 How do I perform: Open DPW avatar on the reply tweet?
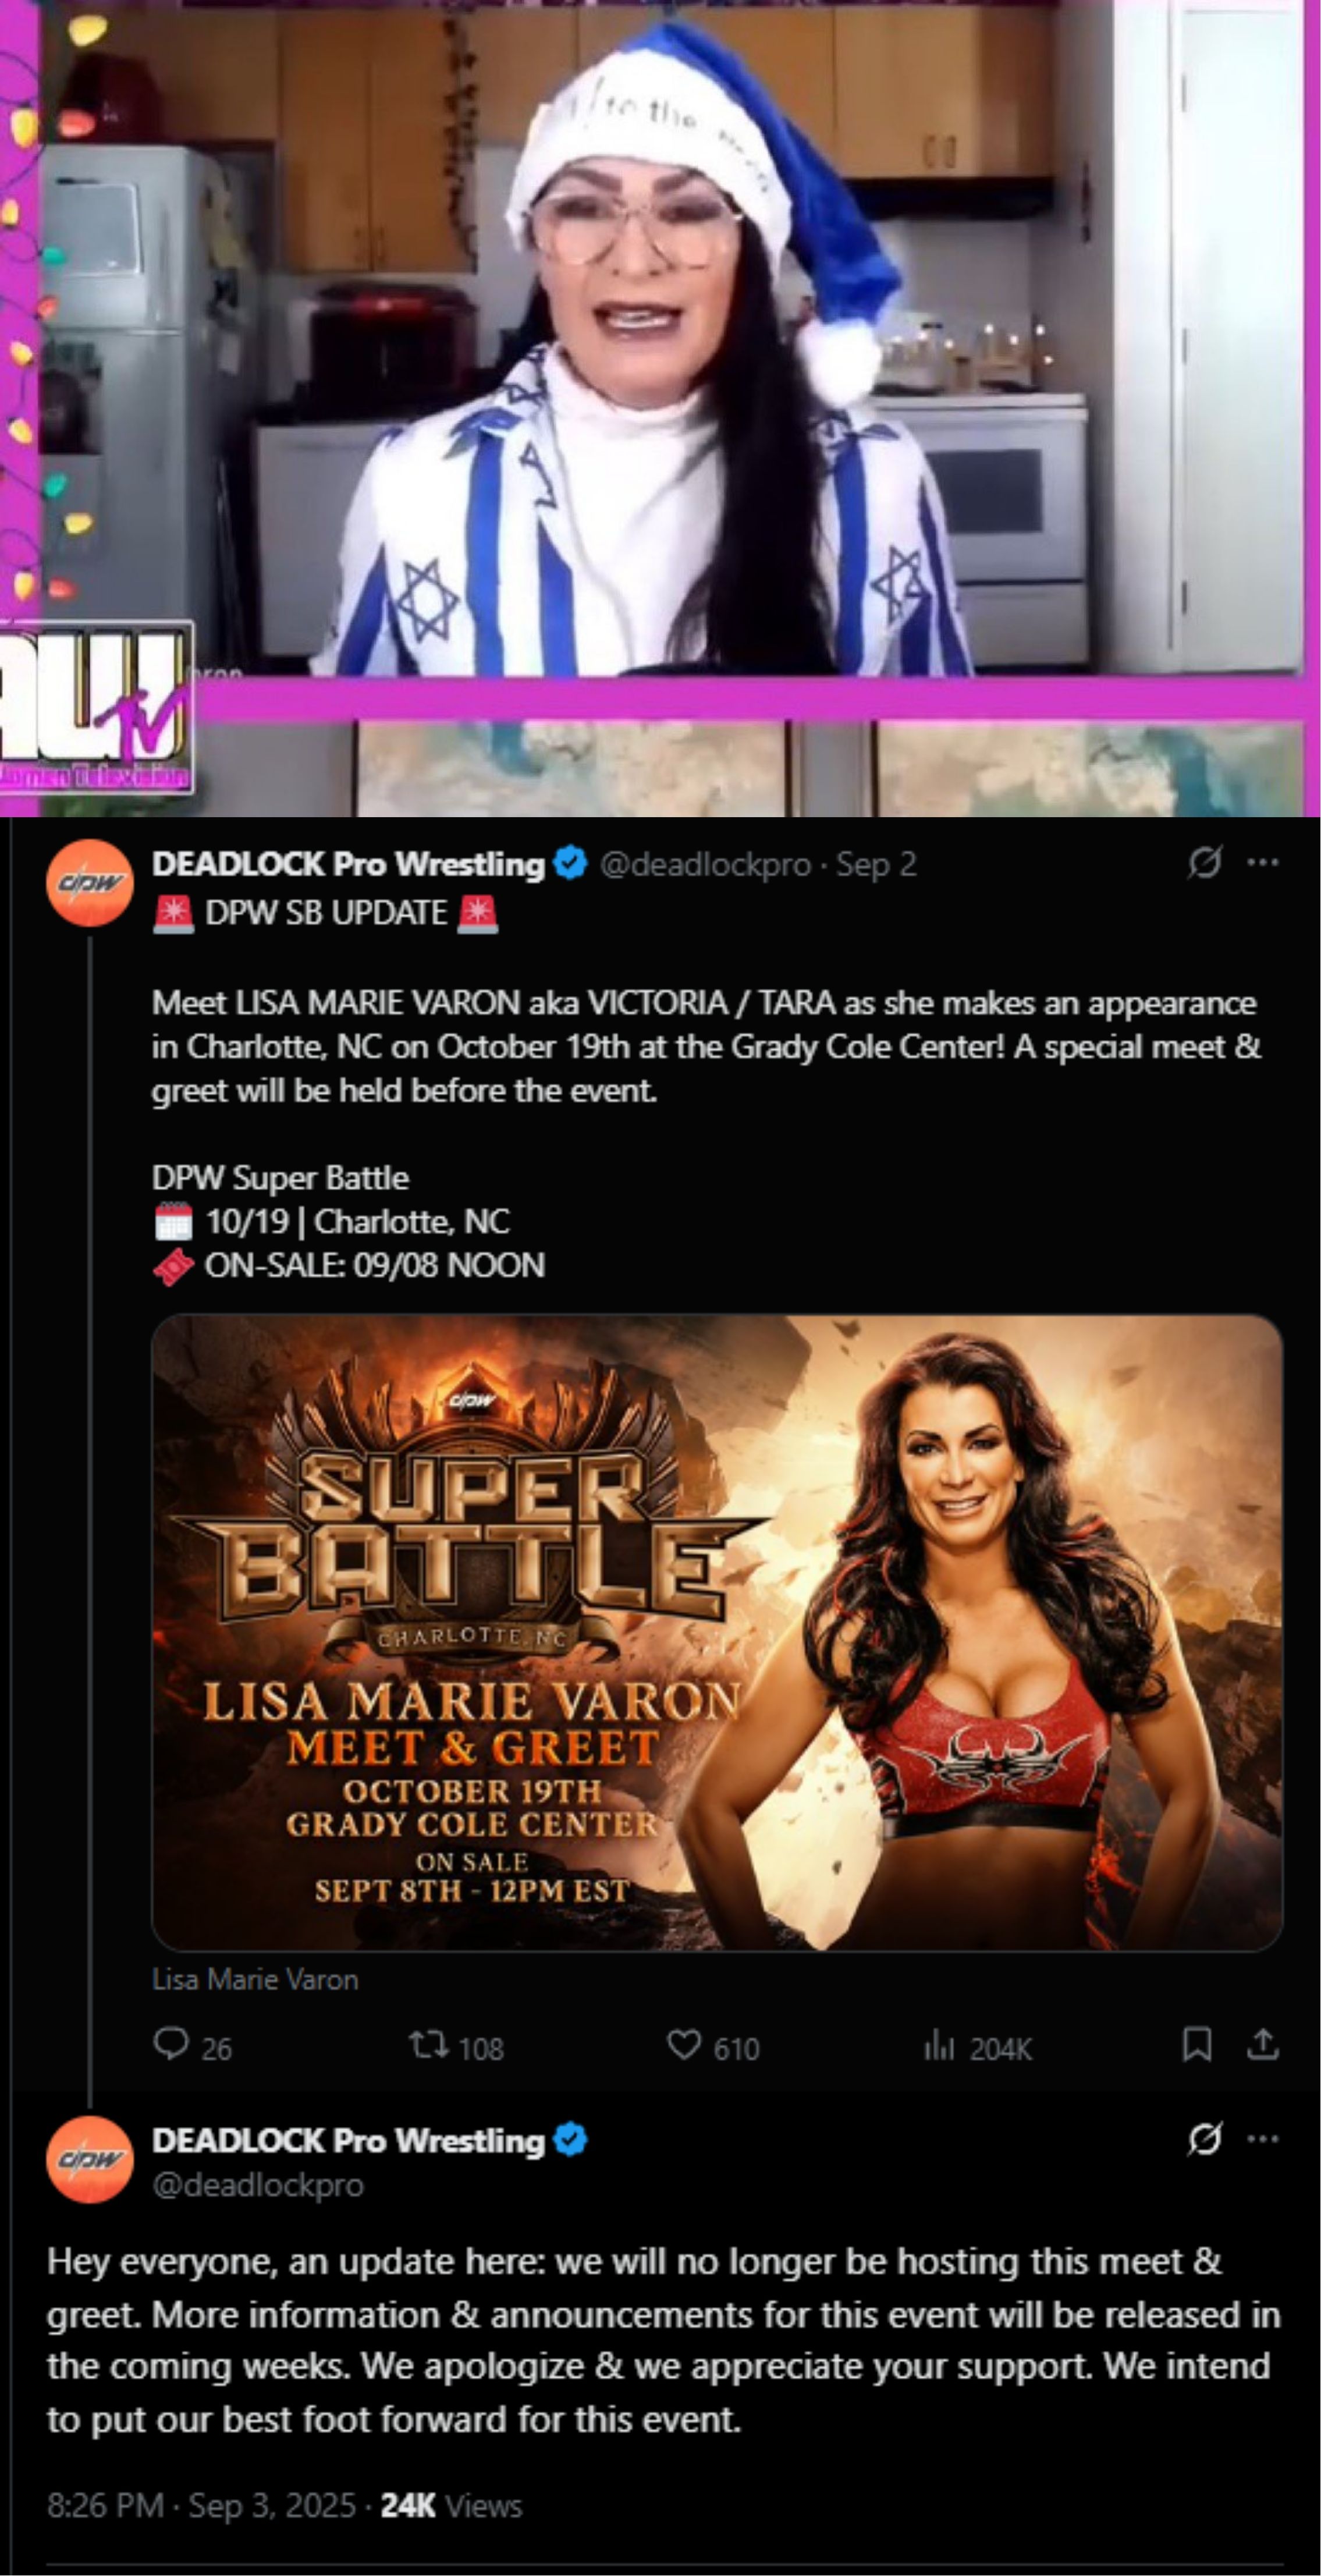(x=90, y=2160)
